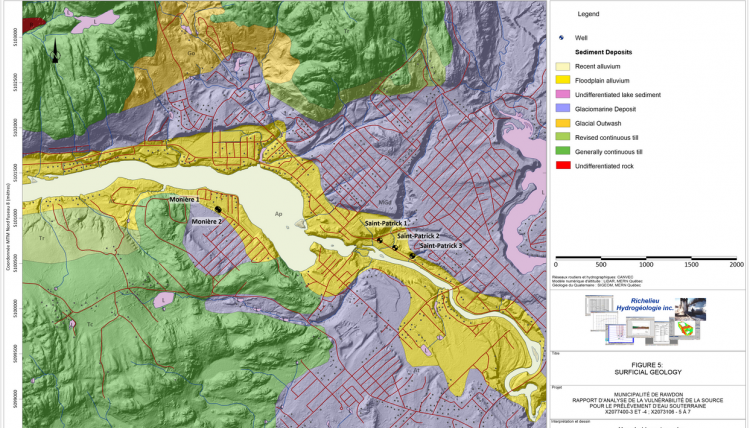The width and height of the screenshot is (750, 428).
Task: Click the 'Saint-Patrick 2' map label
Action: (418, 236)
